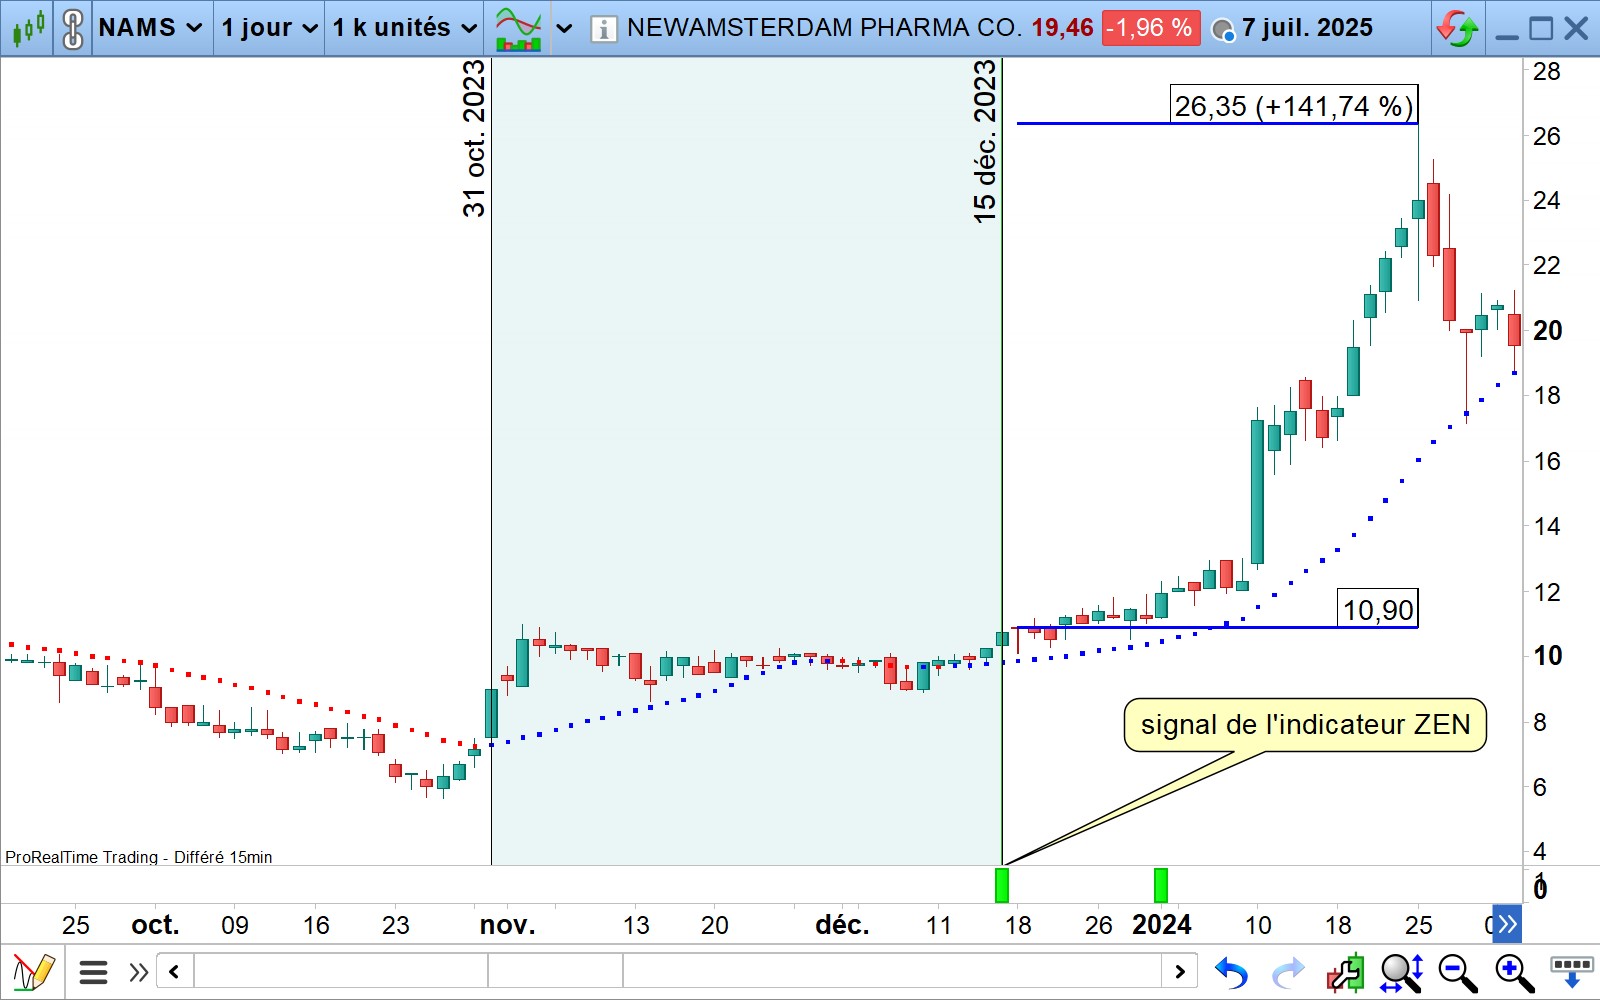The width and height of the screenshot is (1600, 1000).
Task: Click the zoom out magnifier
Action: tap(1457, 972)
